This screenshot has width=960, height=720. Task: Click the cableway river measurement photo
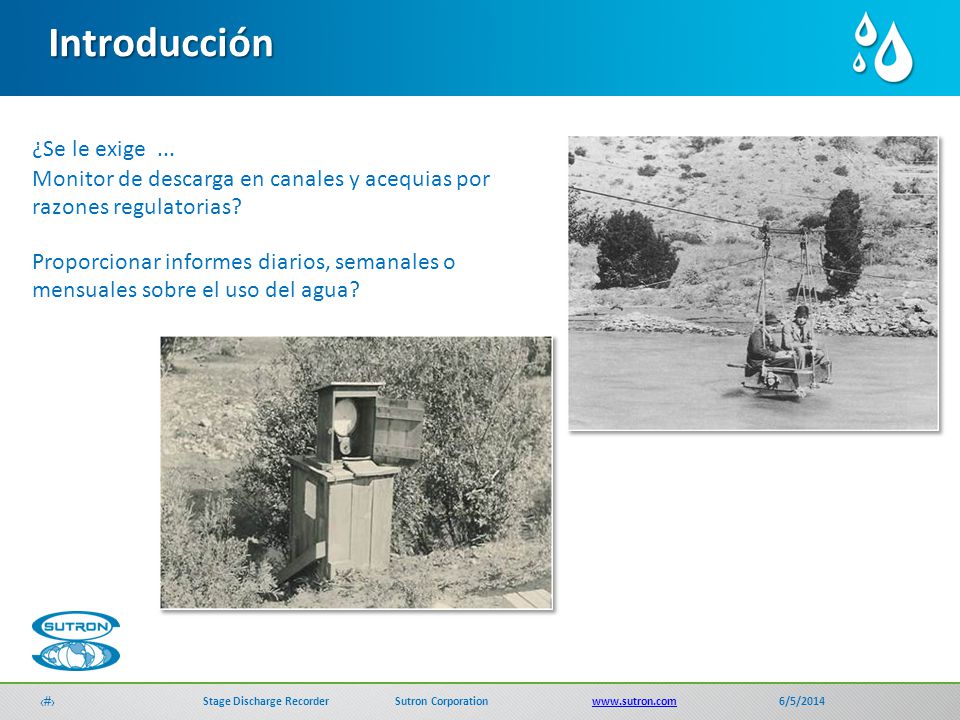[x=753, y=283]
